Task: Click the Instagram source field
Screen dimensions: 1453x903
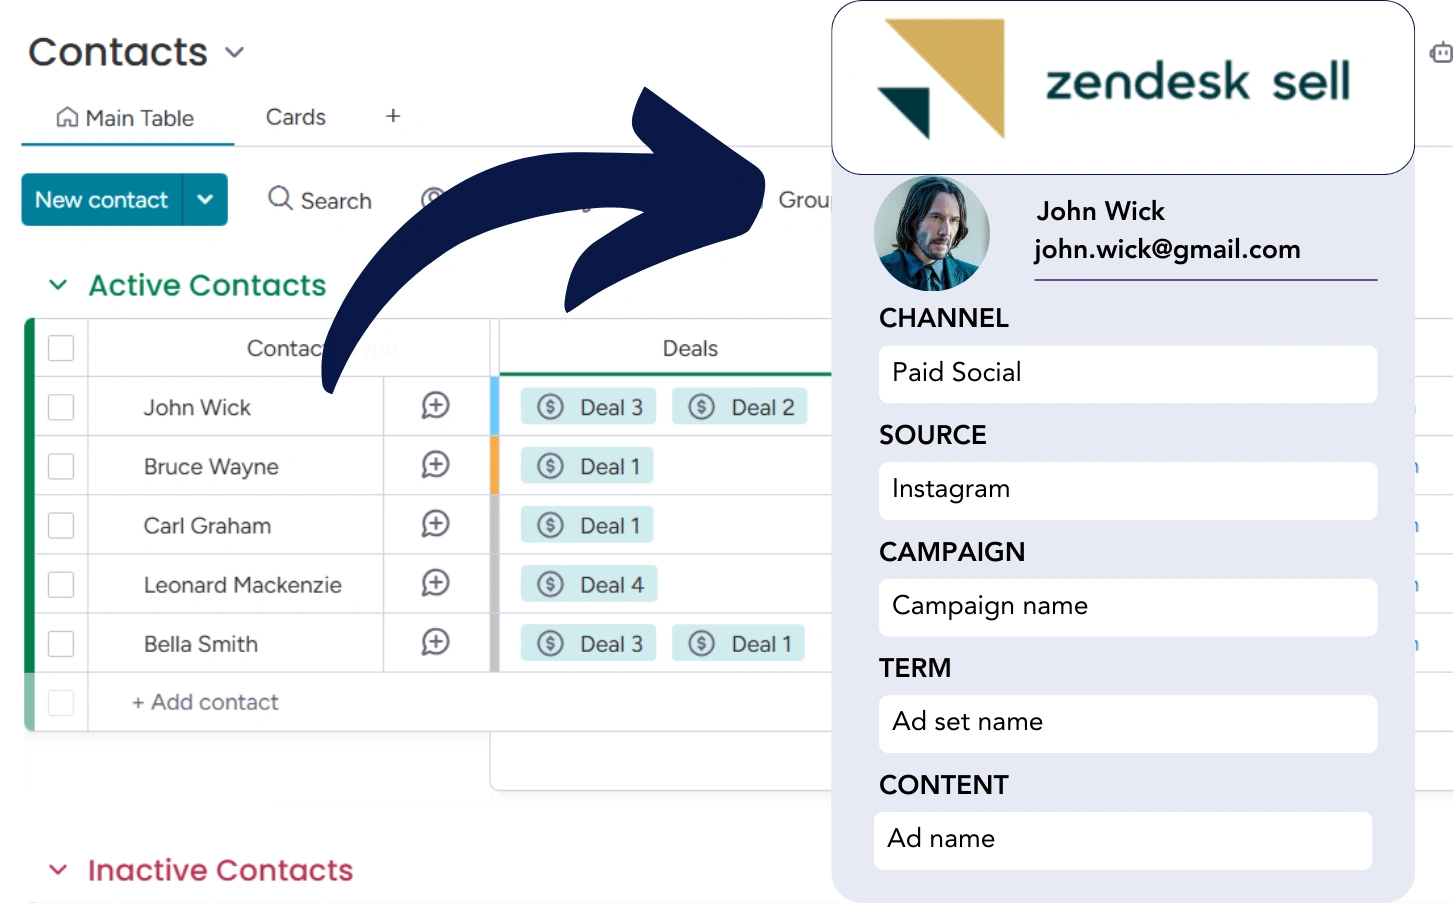Action: [1128, 490]
